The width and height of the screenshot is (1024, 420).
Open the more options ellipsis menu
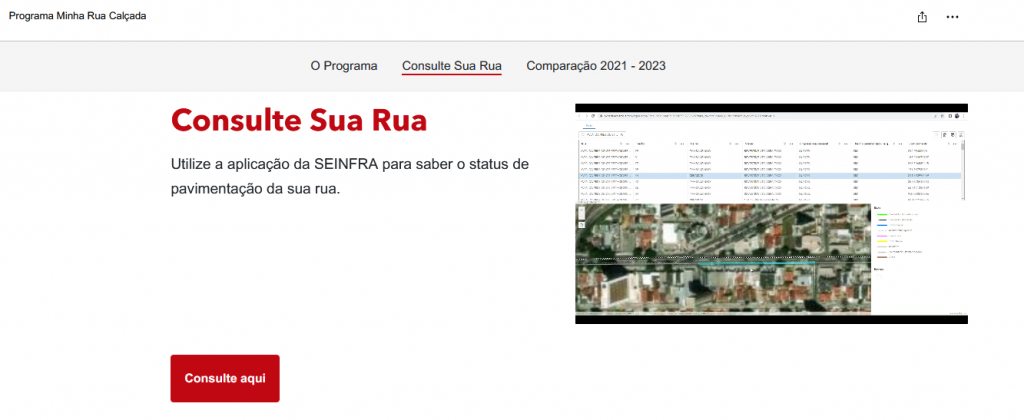click(952, 17)
